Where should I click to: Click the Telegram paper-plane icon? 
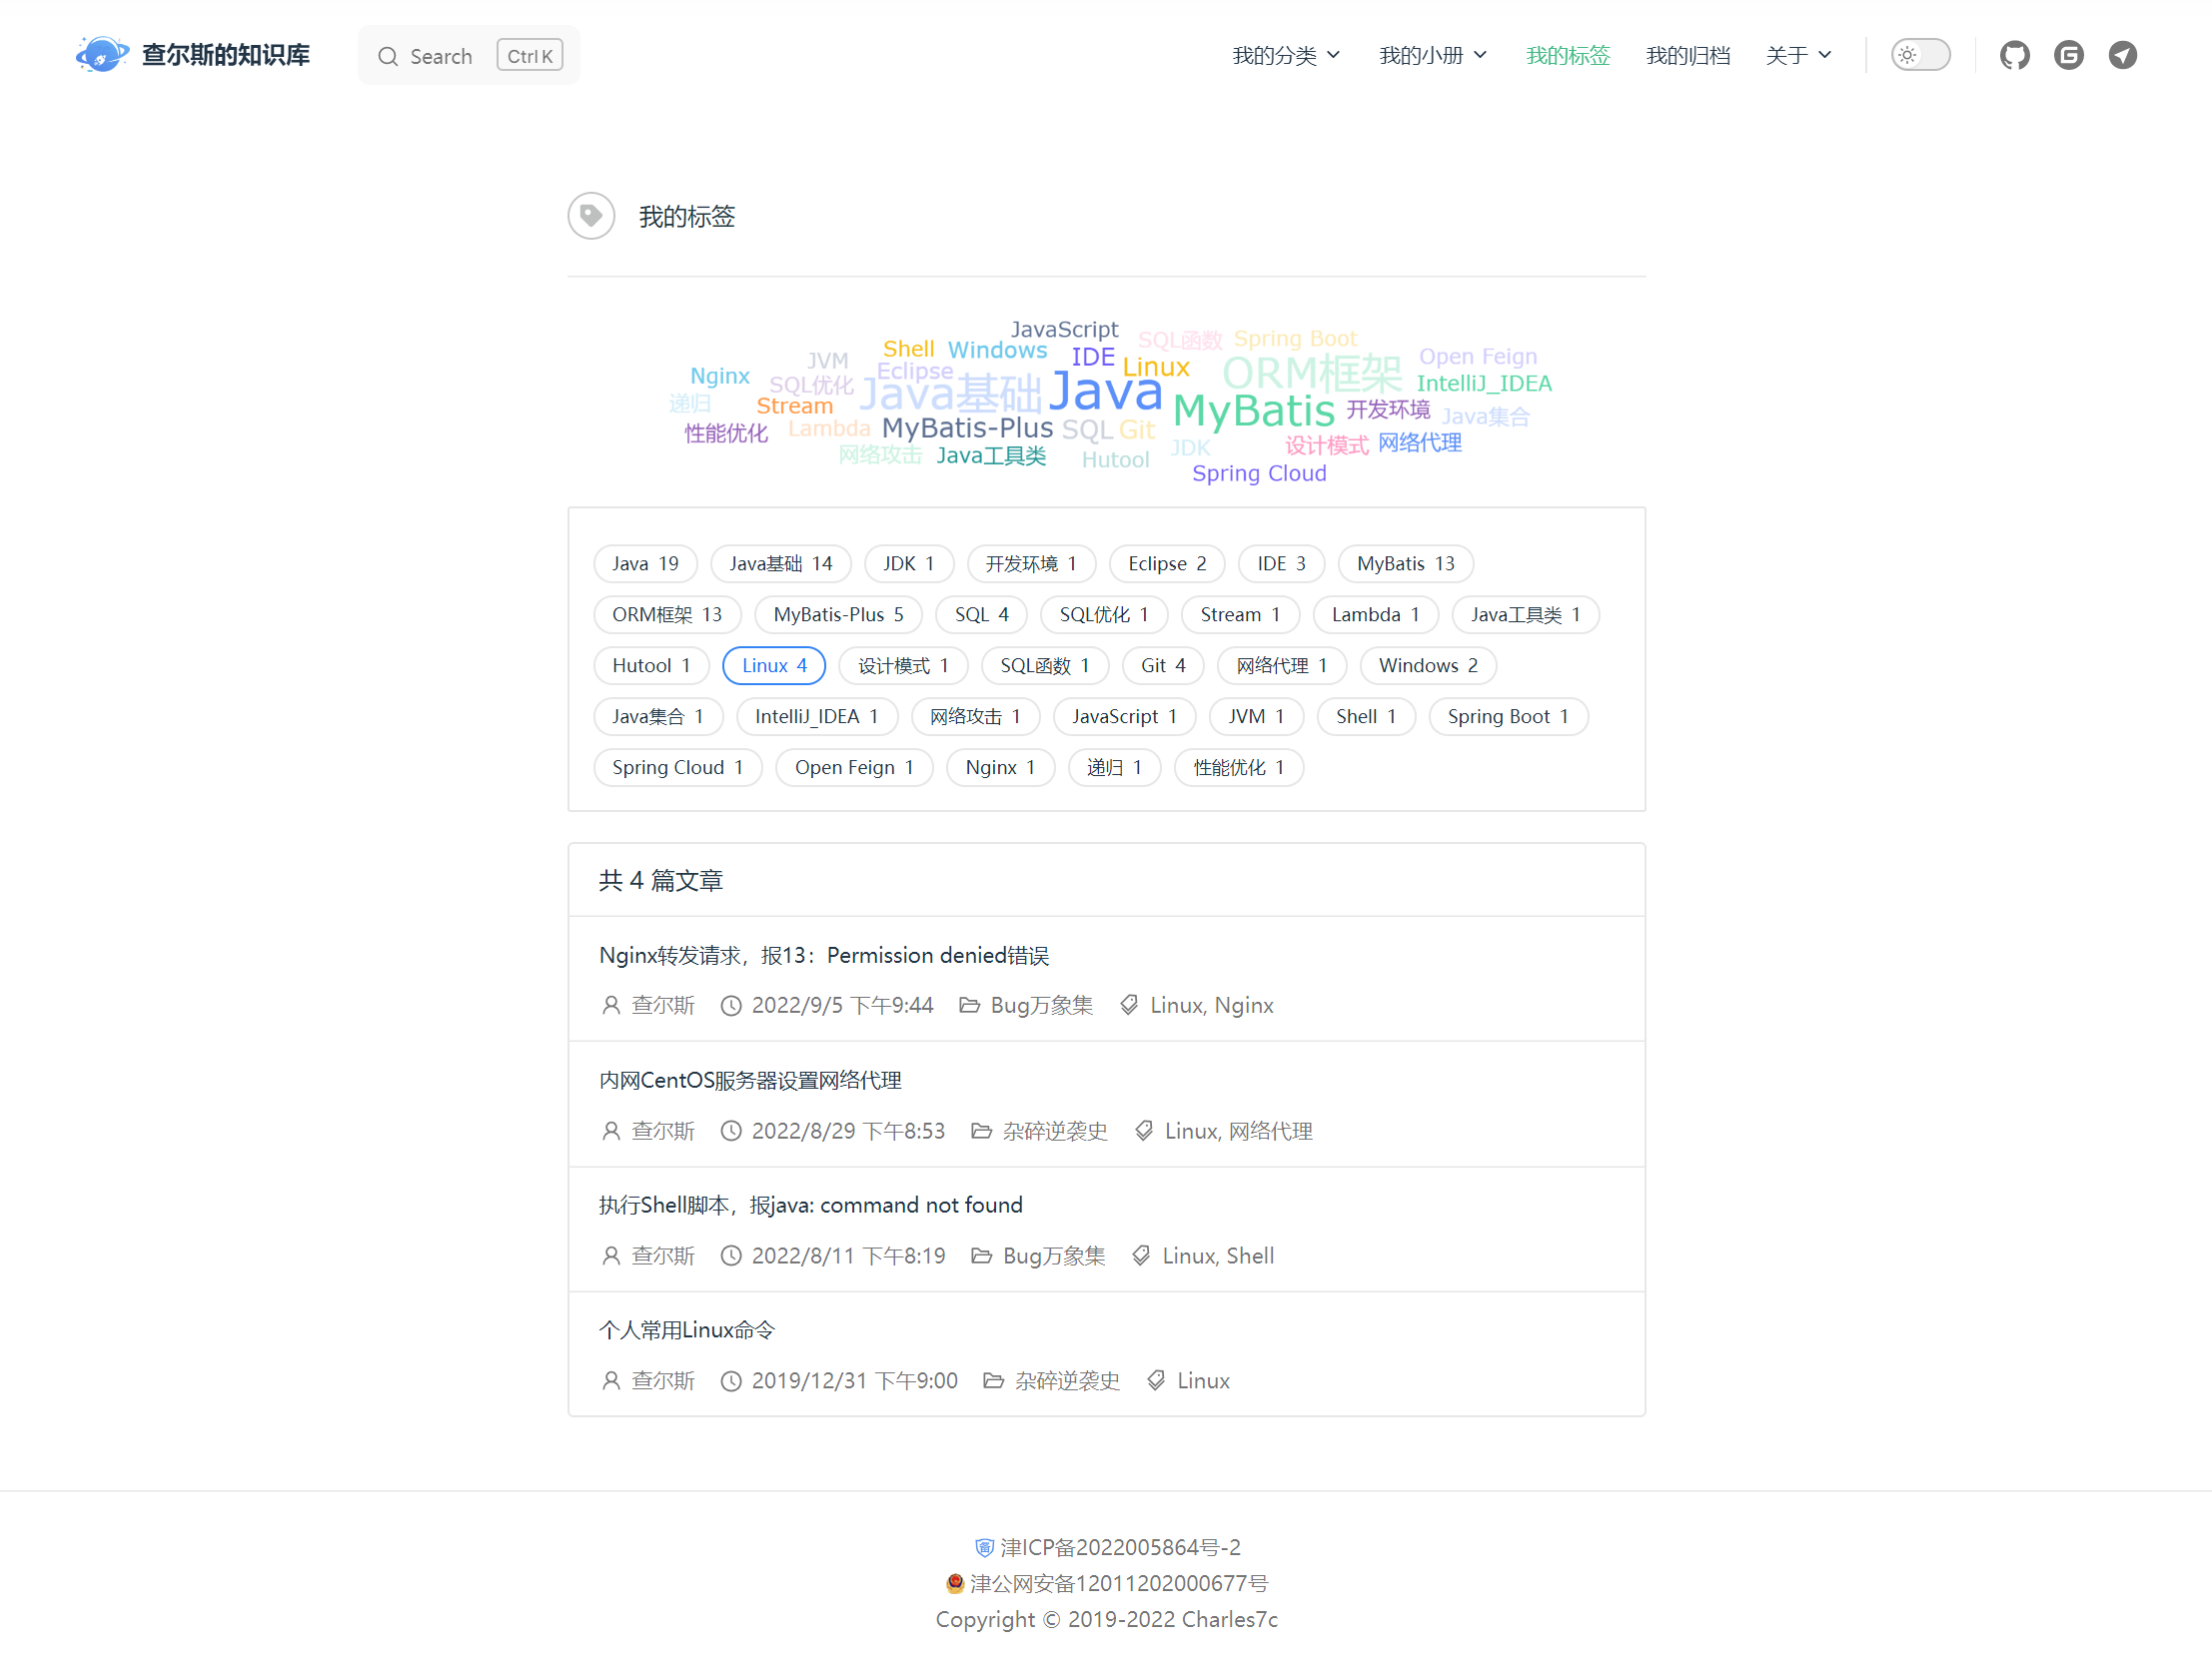coord(2122,55)
